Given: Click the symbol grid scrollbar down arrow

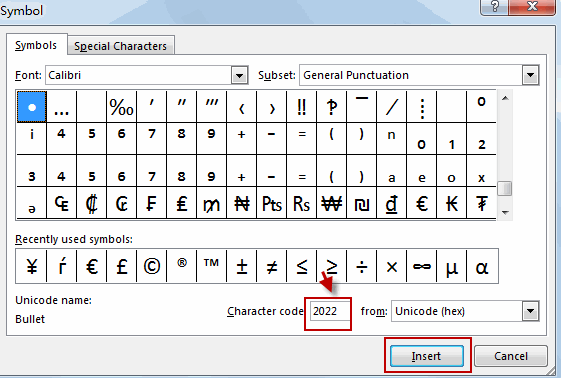Looking at the screenshot, I should tap(505, 212).
